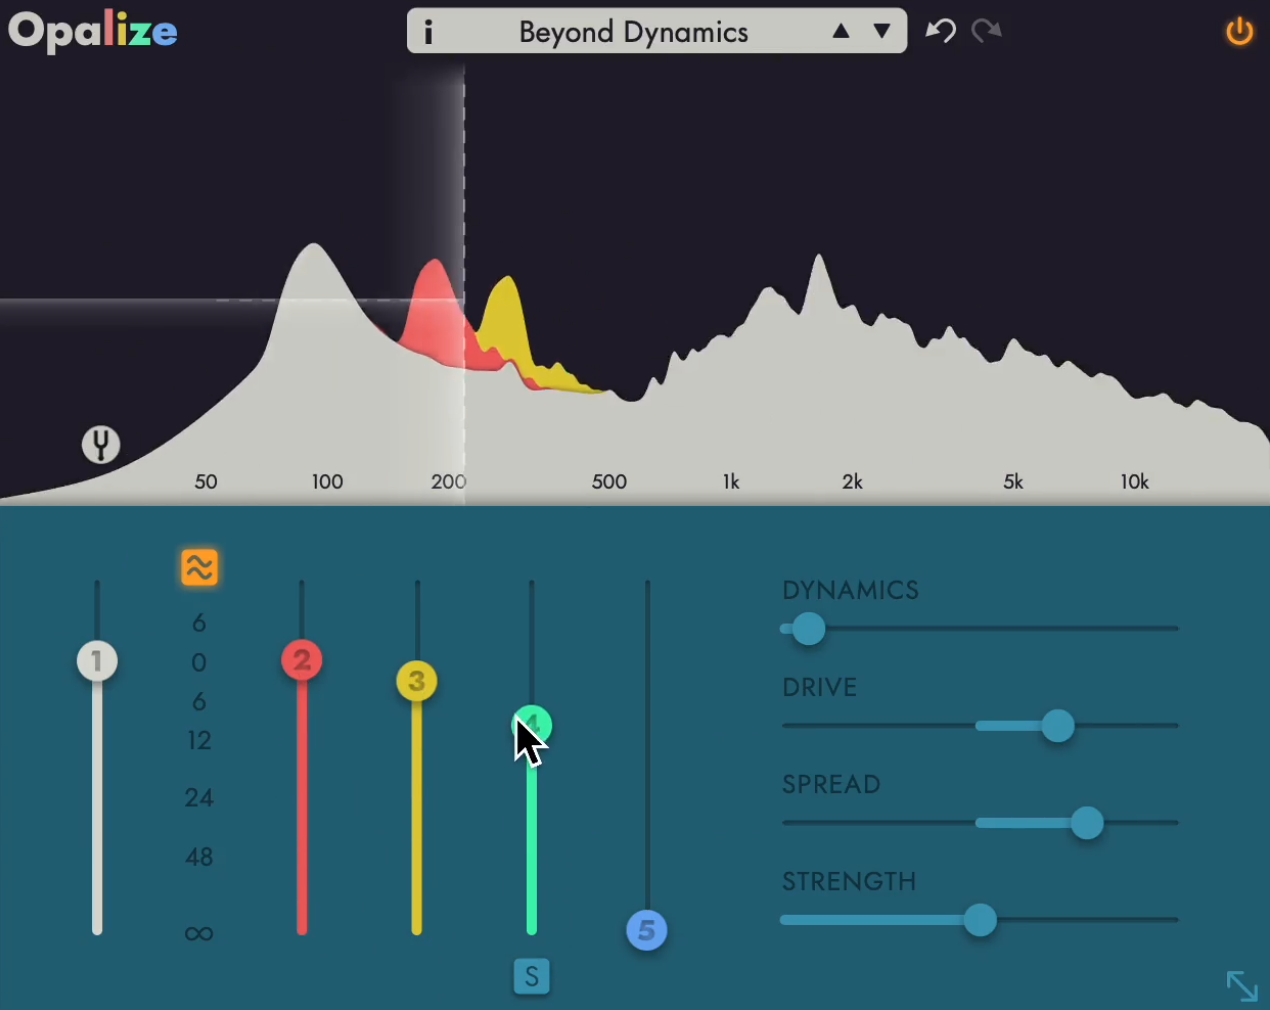The height and width of the screenshot is (1010, 1270).
Task: Toggle the orange wave mode icon
Action: pos(199,567)
